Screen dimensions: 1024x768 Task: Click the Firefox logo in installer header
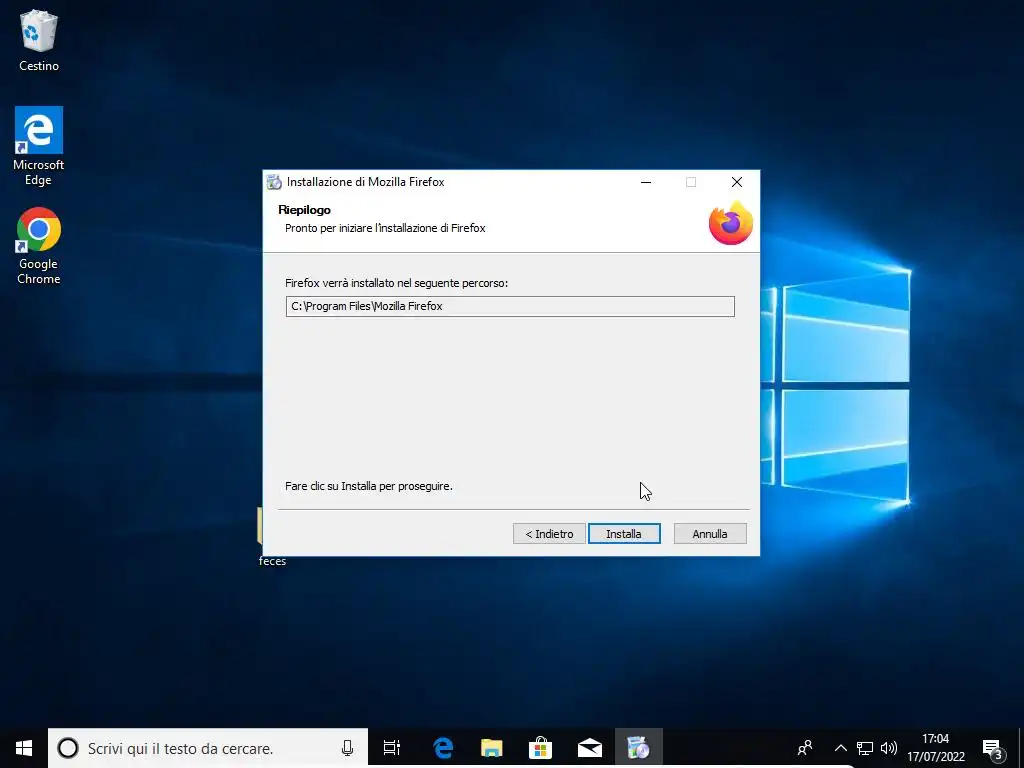click(x=731, y=223)
